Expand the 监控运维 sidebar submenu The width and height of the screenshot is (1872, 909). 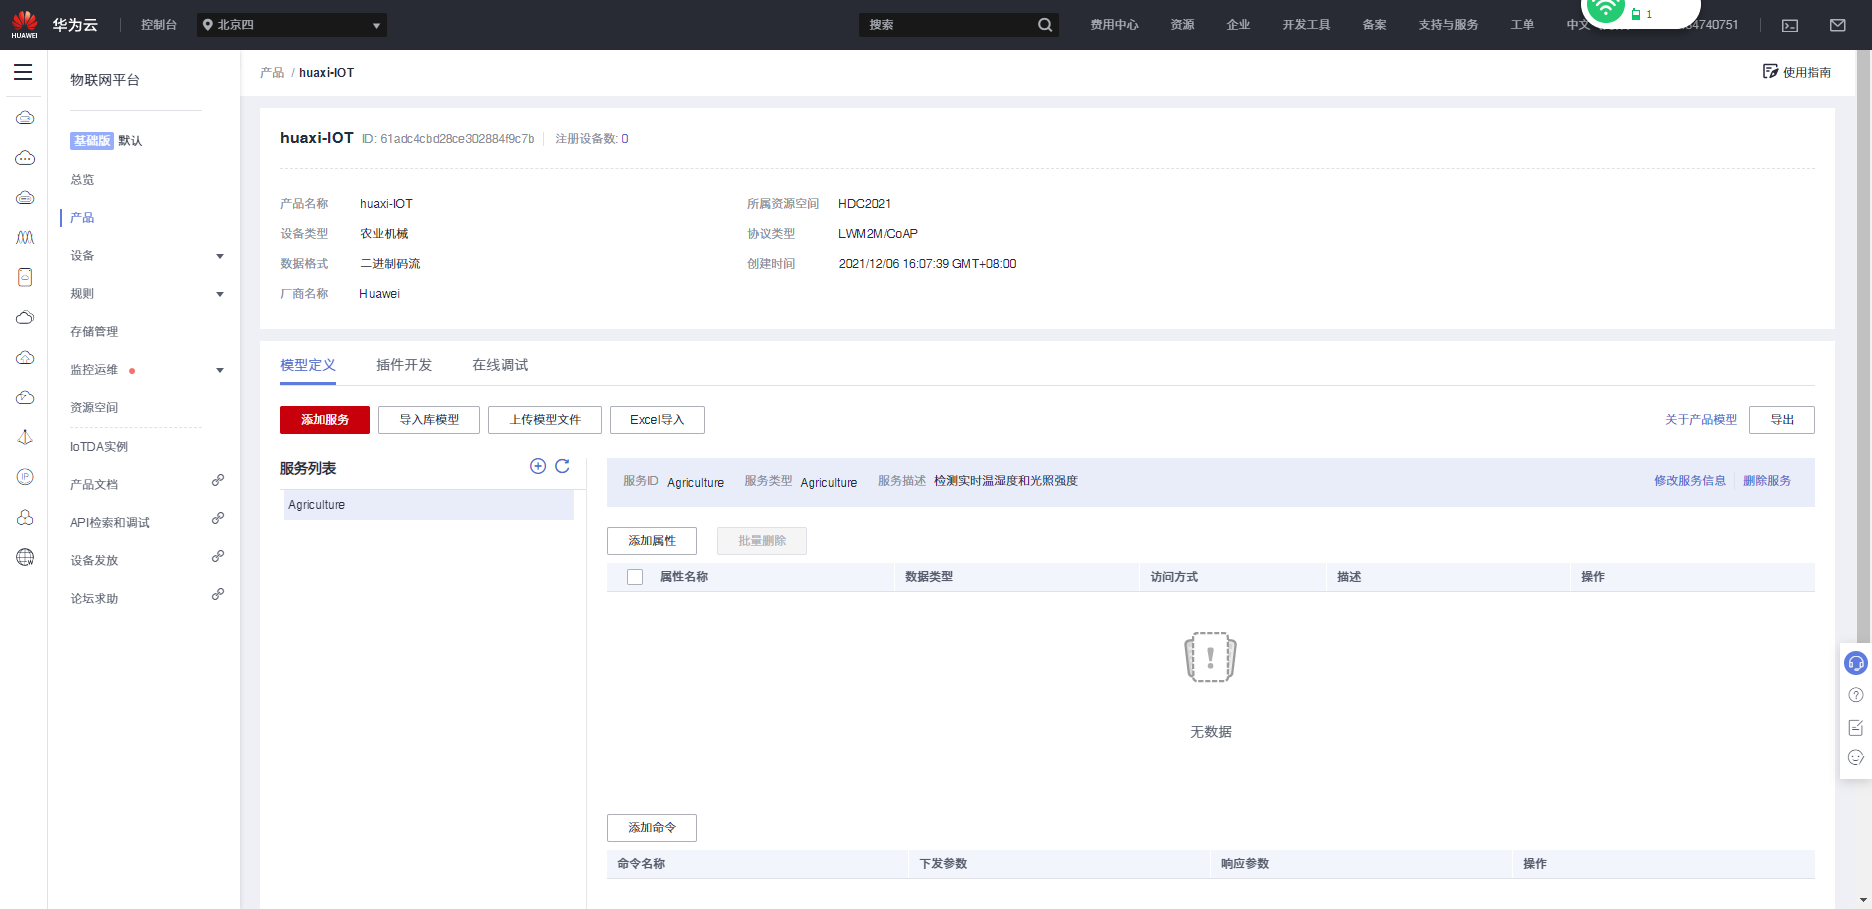[220, 370]
